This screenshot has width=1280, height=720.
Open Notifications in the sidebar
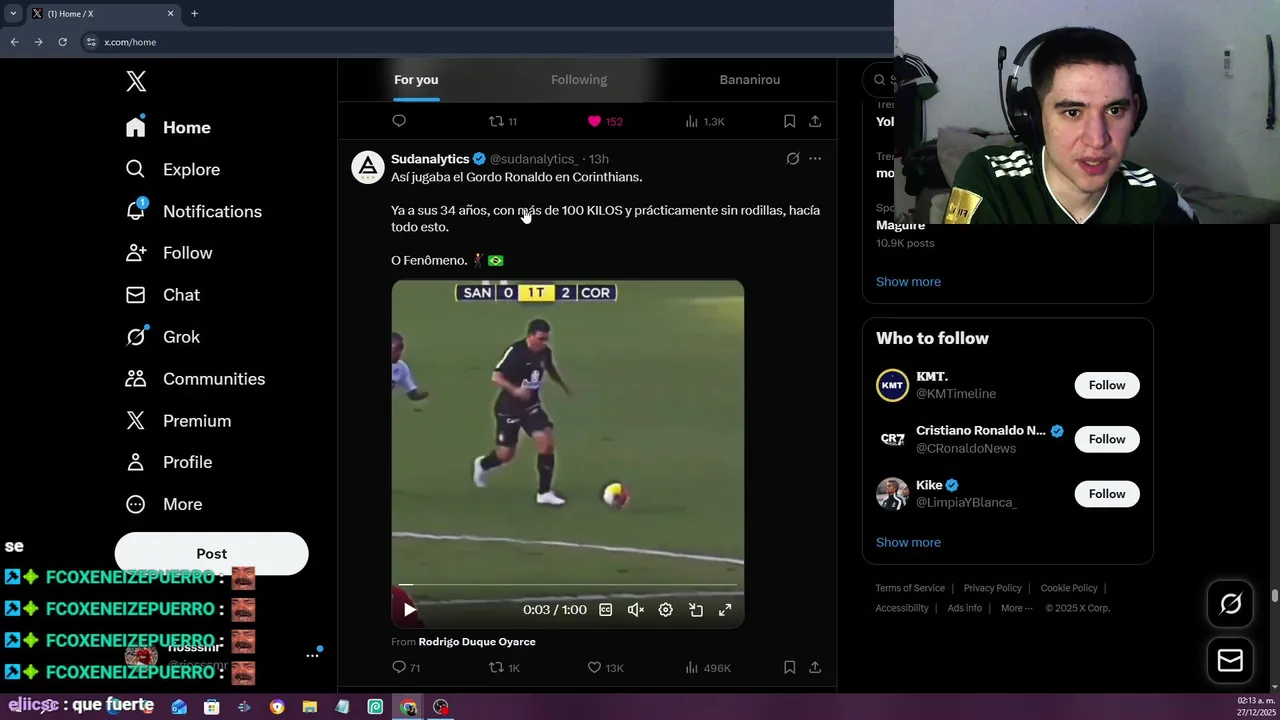(193, 211)
